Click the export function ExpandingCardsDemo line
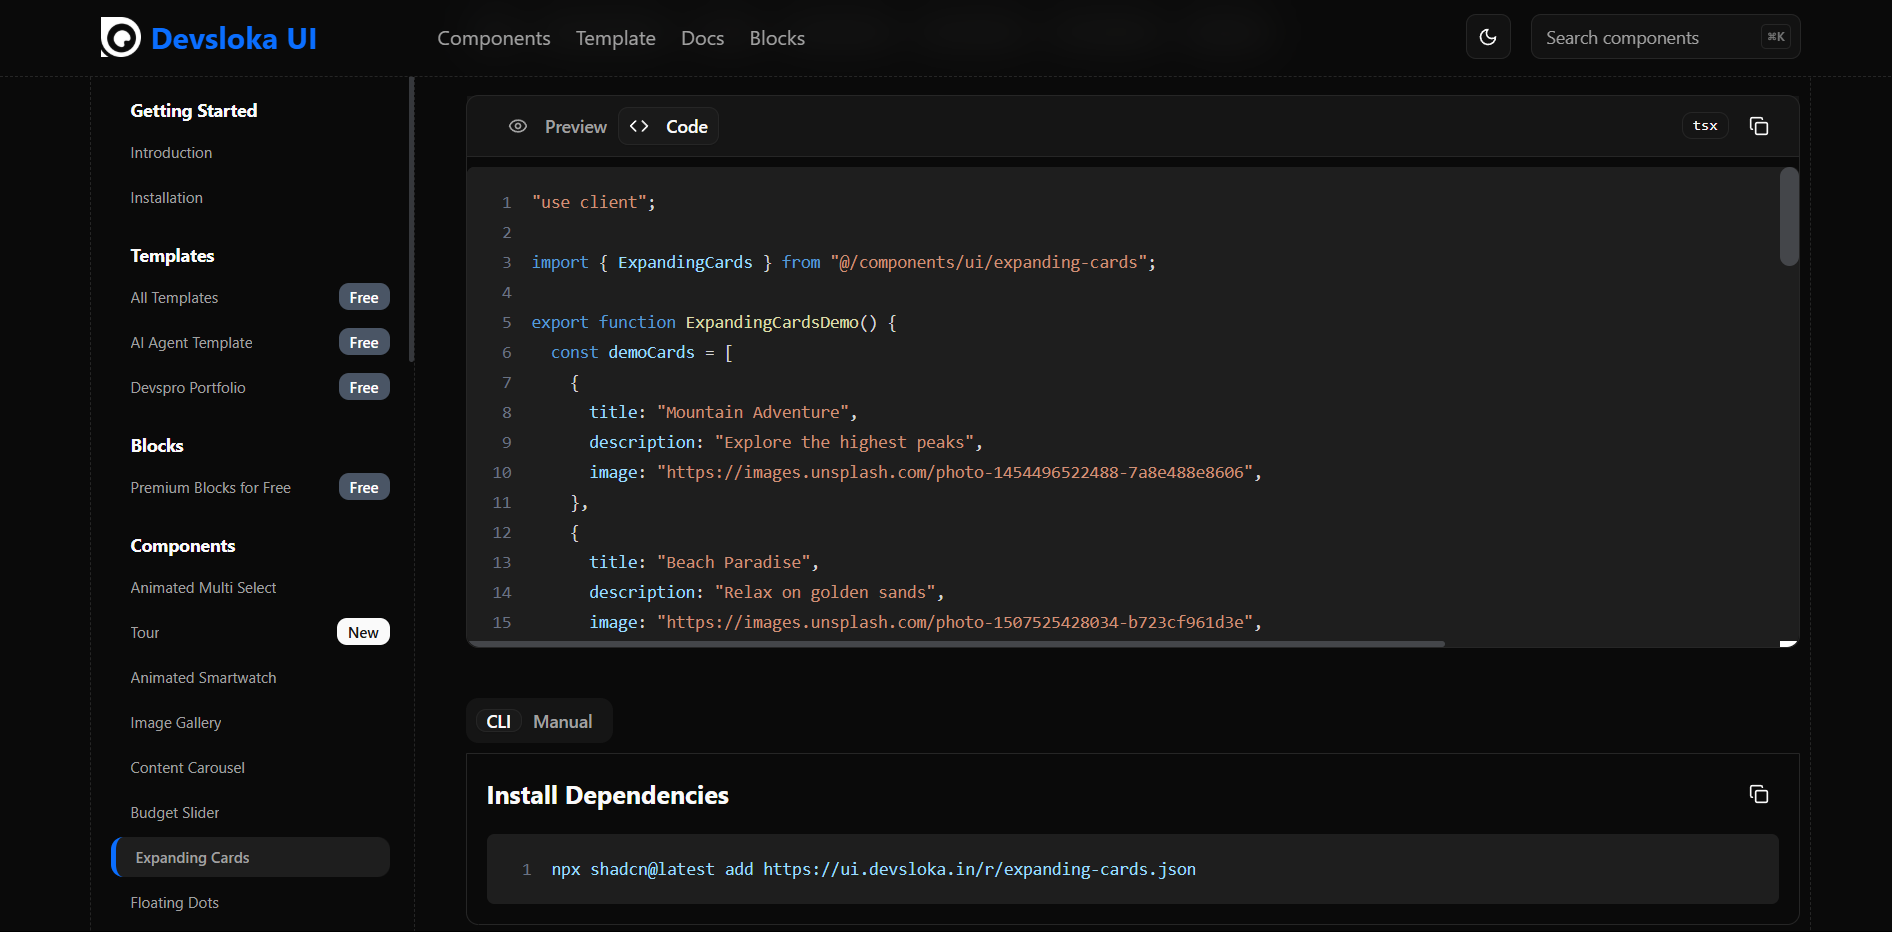The image size is (1892, 932). click(714, 322)
